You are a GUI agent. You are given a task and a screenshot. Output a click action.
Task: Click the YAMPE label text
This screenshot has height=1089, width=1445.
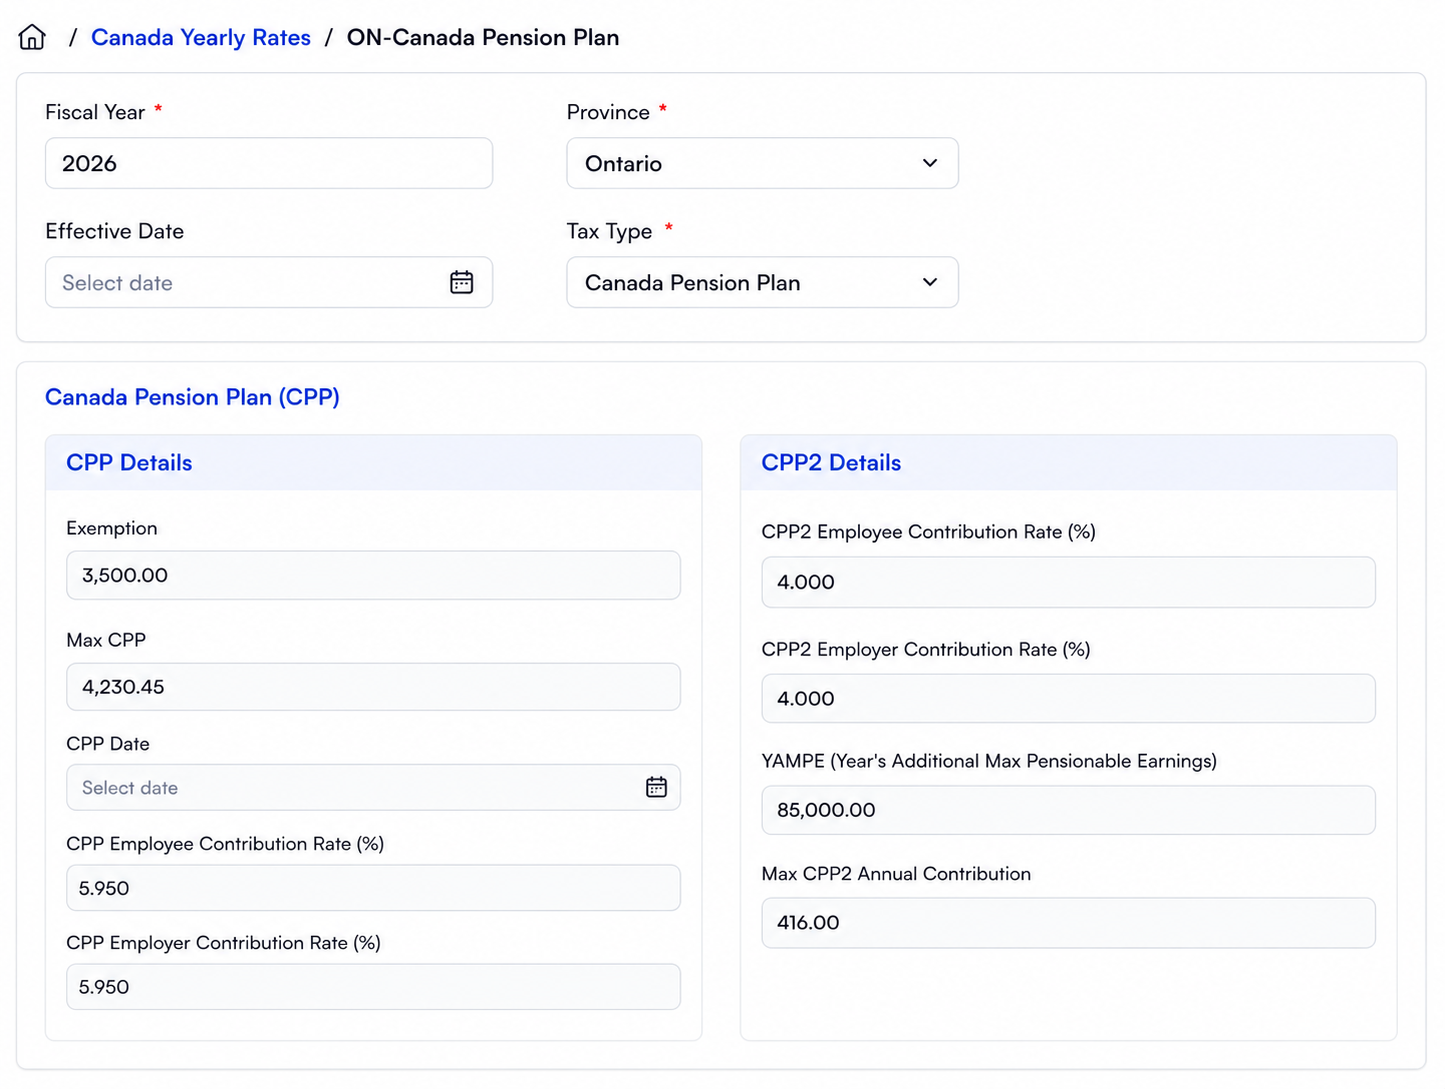[x=989, y=761]
